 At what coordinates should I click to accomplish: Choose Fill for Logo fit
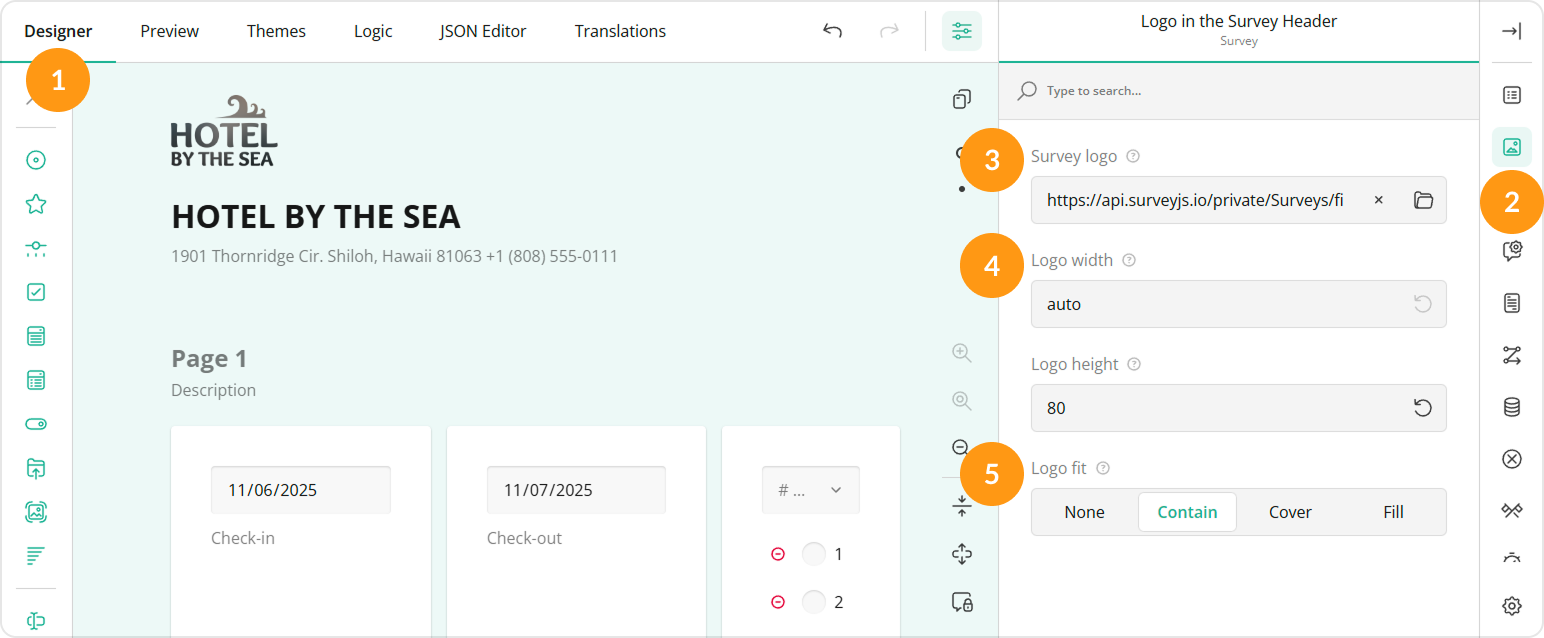pos(1393,512)
